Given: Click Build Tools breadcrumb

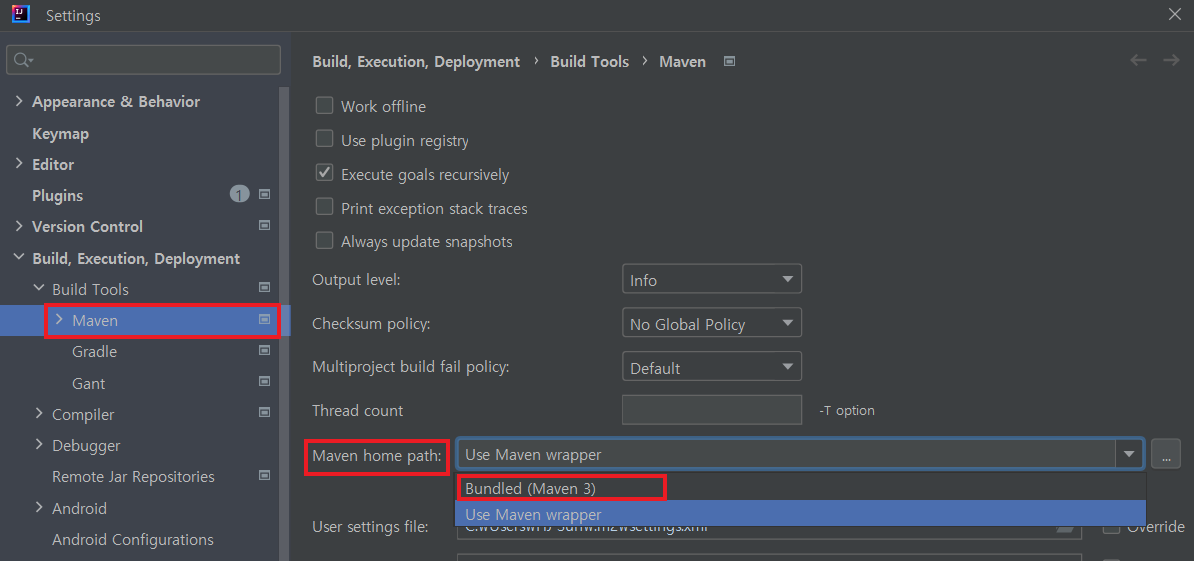Looking at the screenshot, I should [x=589, y=62].
